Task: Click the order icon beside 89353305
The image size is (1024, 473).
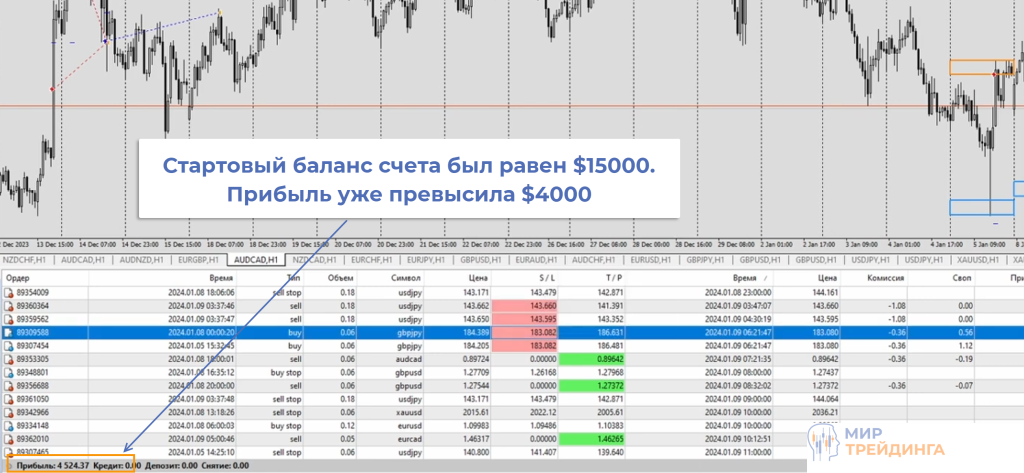Action: coord(9,358)
